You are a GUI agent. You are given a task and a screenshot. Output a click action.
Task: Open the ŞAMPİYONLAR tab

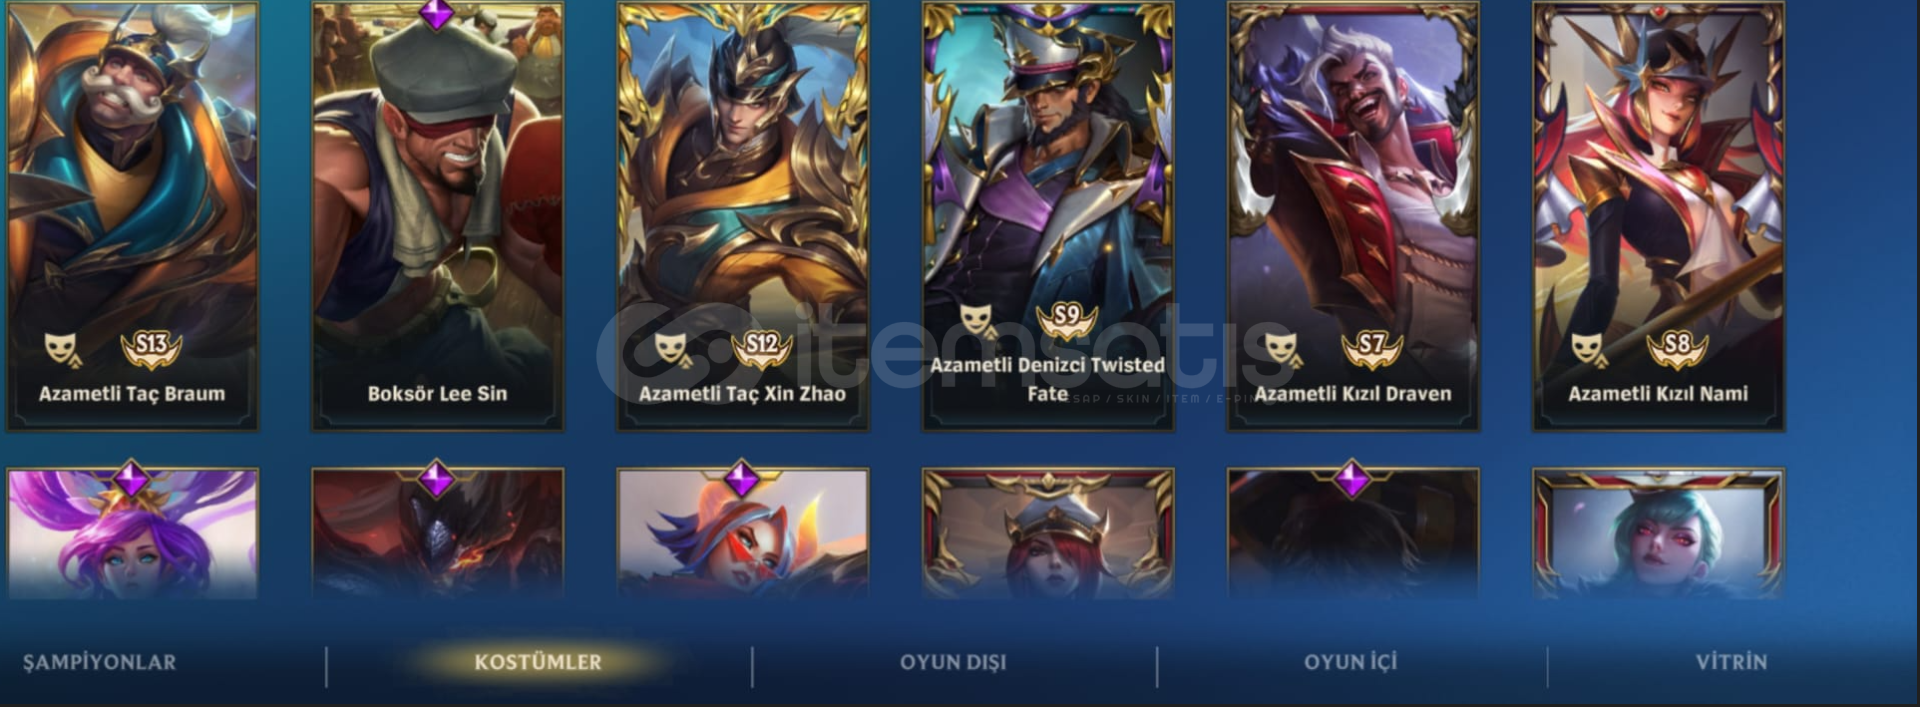point(99,662)
